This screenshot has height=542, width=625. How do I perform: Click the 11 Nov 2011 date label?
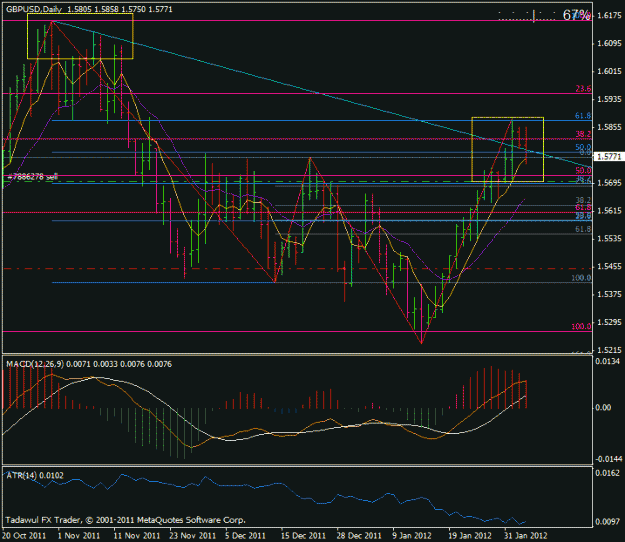[x=137, y=536]
